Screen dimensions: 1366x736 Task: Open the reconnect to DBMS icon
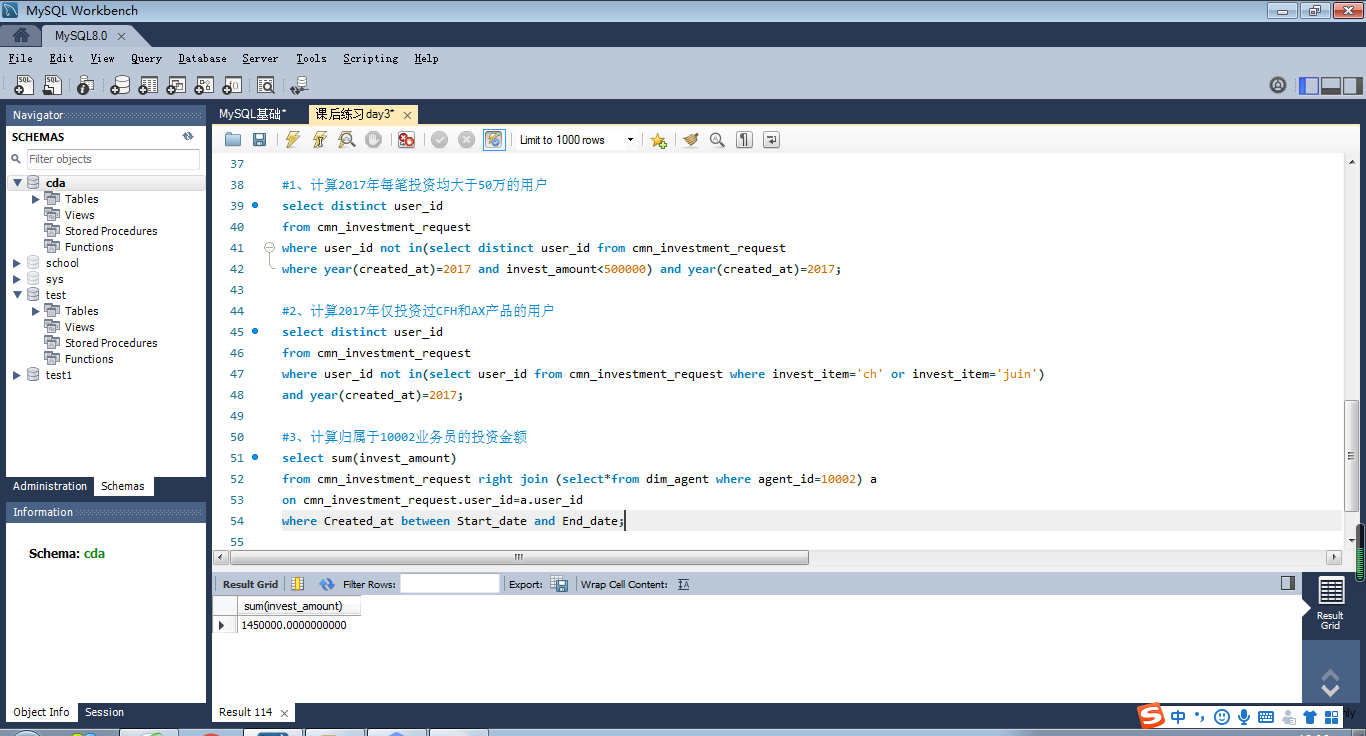click(298, 86)
